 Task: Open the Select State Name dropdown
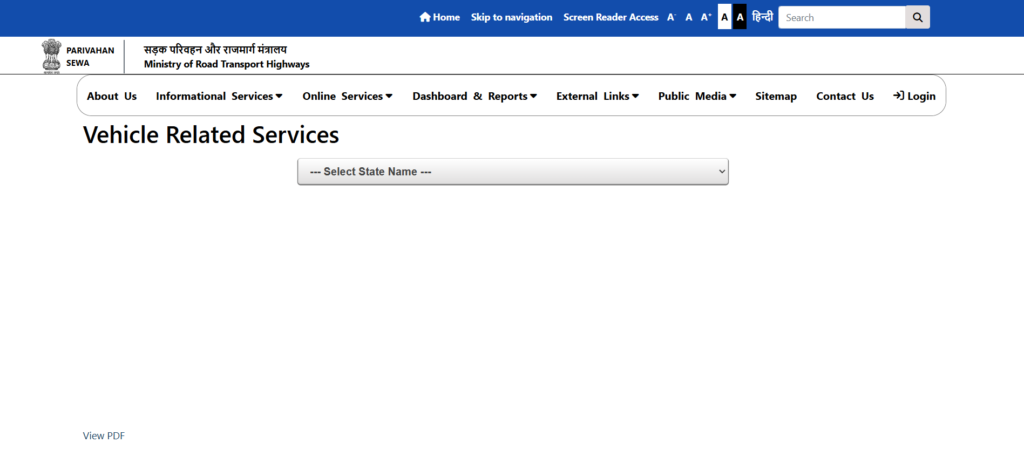click(x=512, y=172)
